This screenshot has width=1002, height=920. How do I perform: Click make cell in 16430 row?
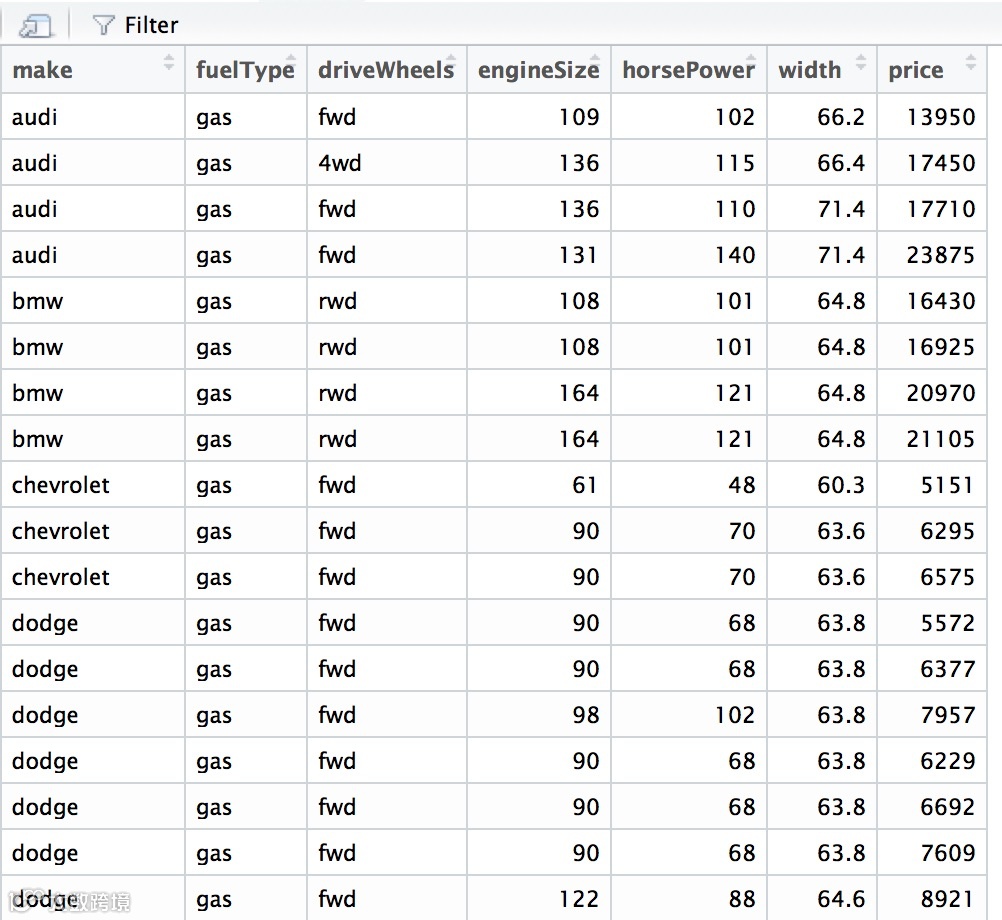click(x=93, y=301)
